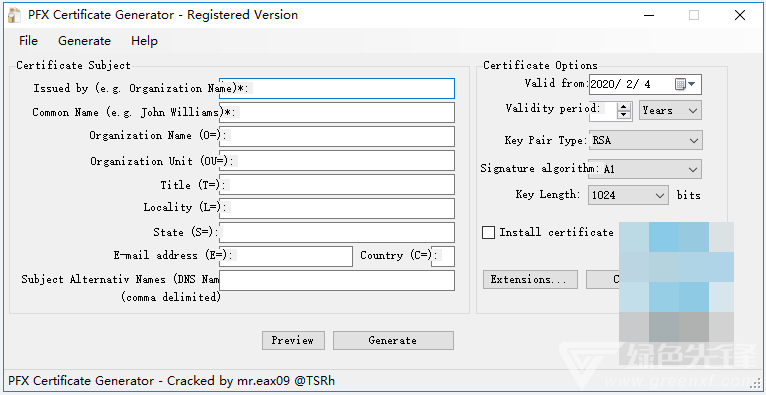The width and height of the screenshot is (766, 395).
Task: Click the Locality (L=) field
Action: [337, 208]
